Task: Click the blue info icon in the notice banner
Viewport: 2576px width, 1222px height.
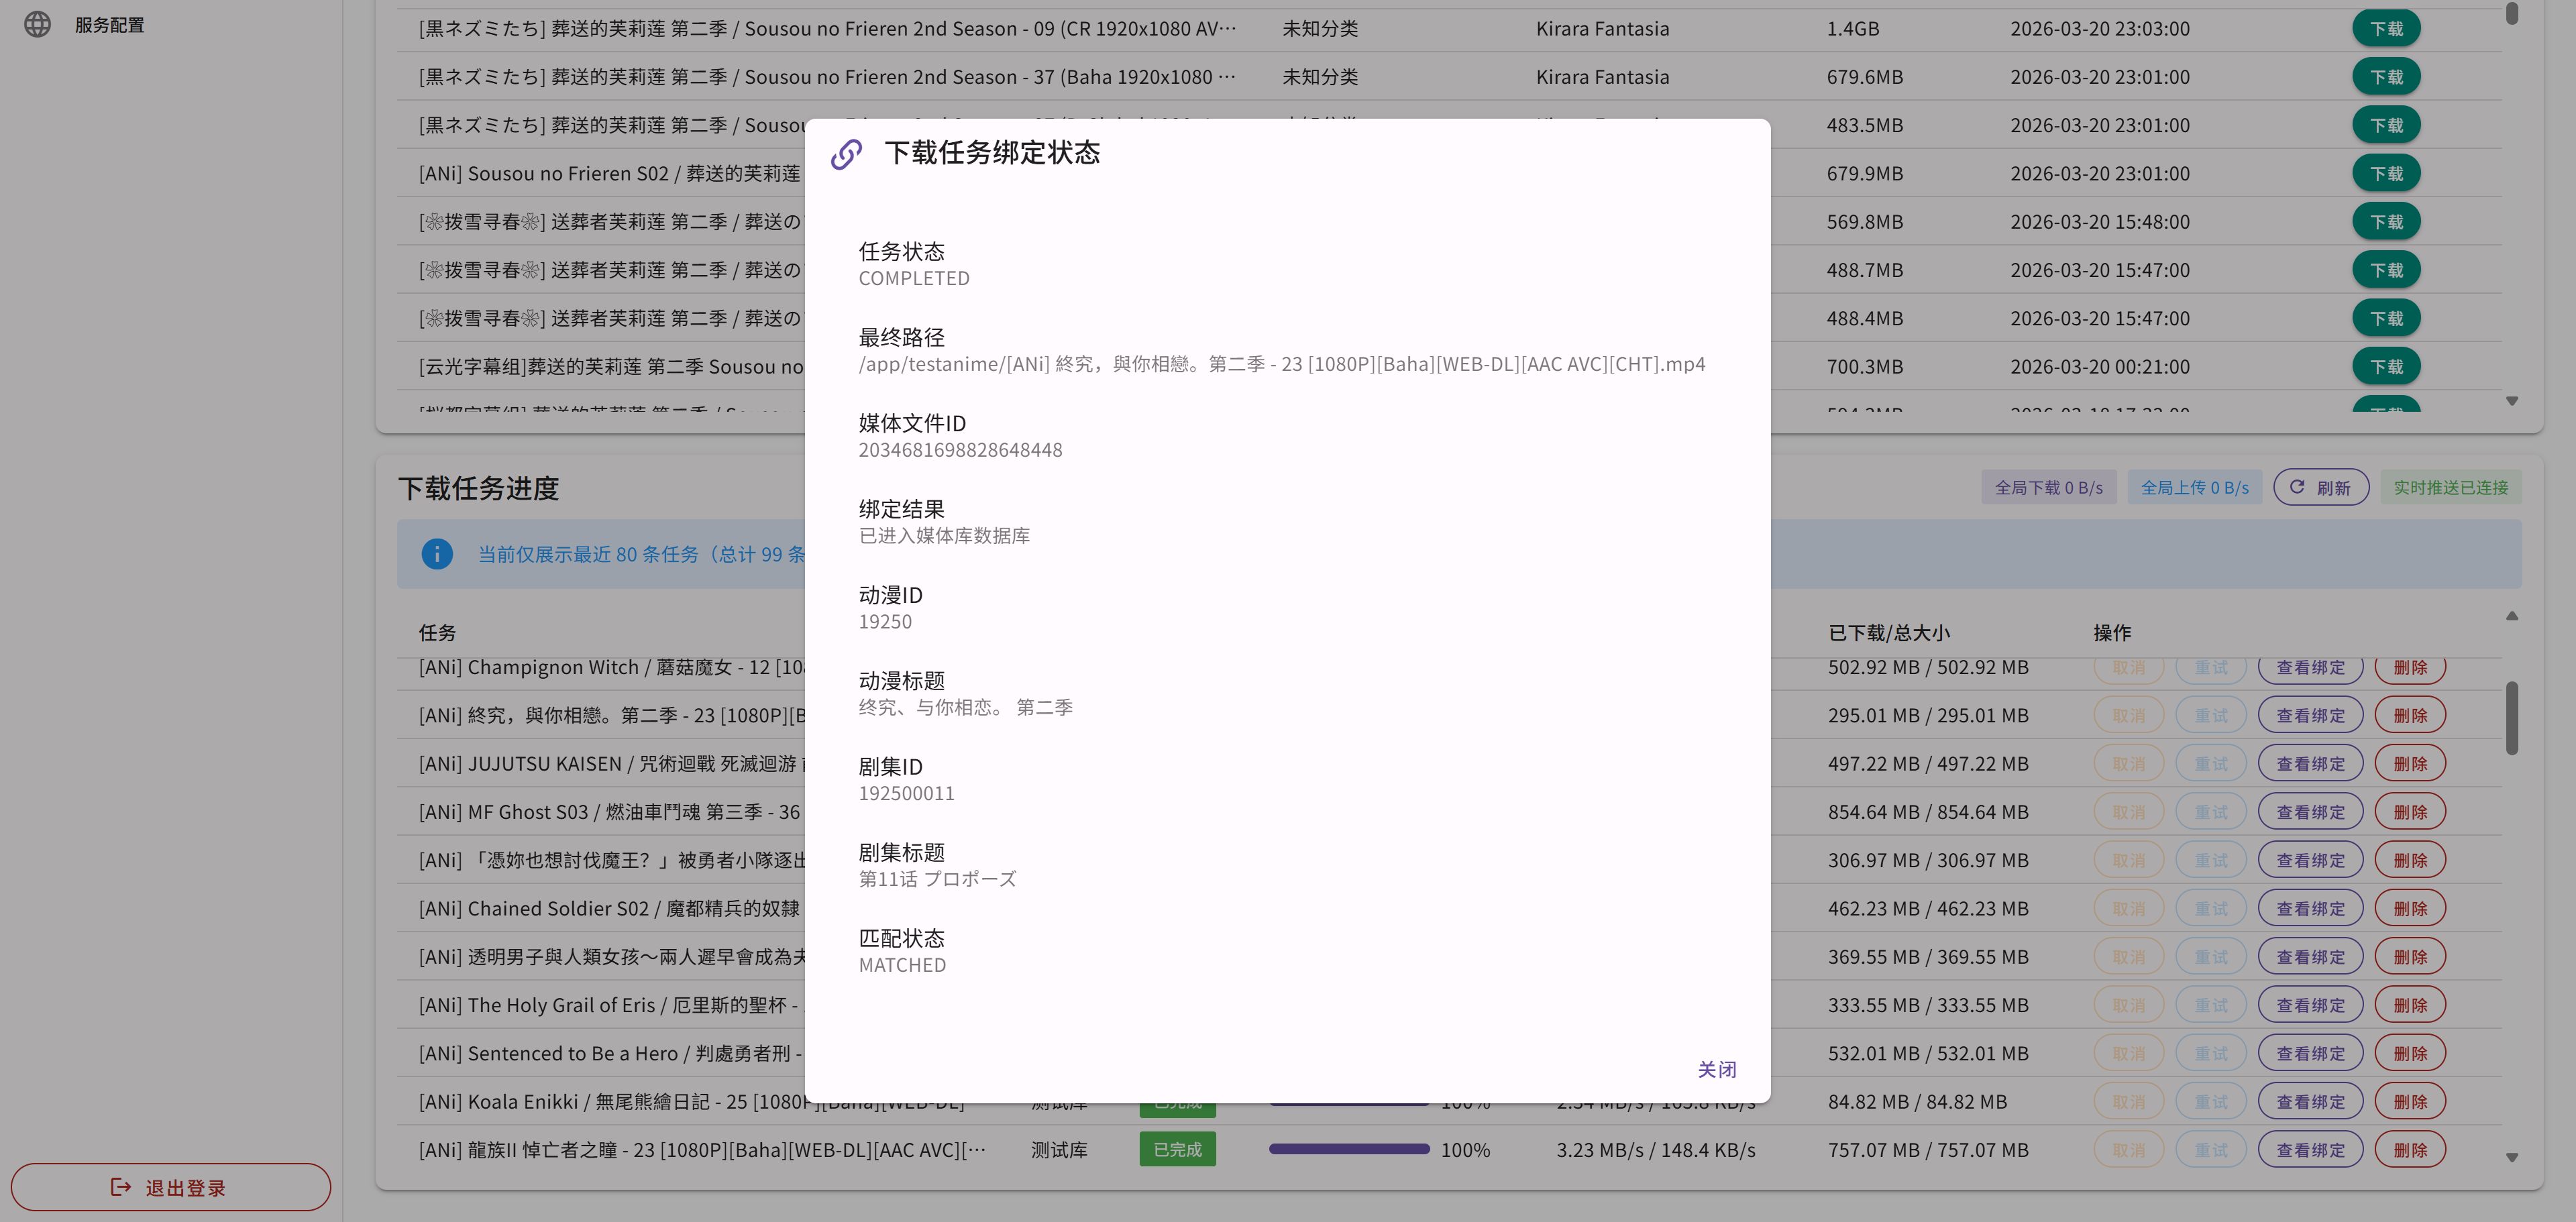Action: pos(437,554)
